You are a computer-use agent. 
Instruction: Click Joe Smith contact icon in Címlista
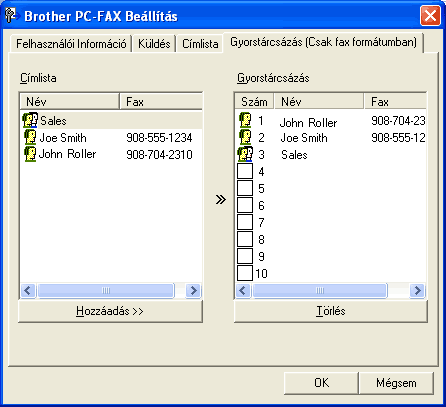30,137
